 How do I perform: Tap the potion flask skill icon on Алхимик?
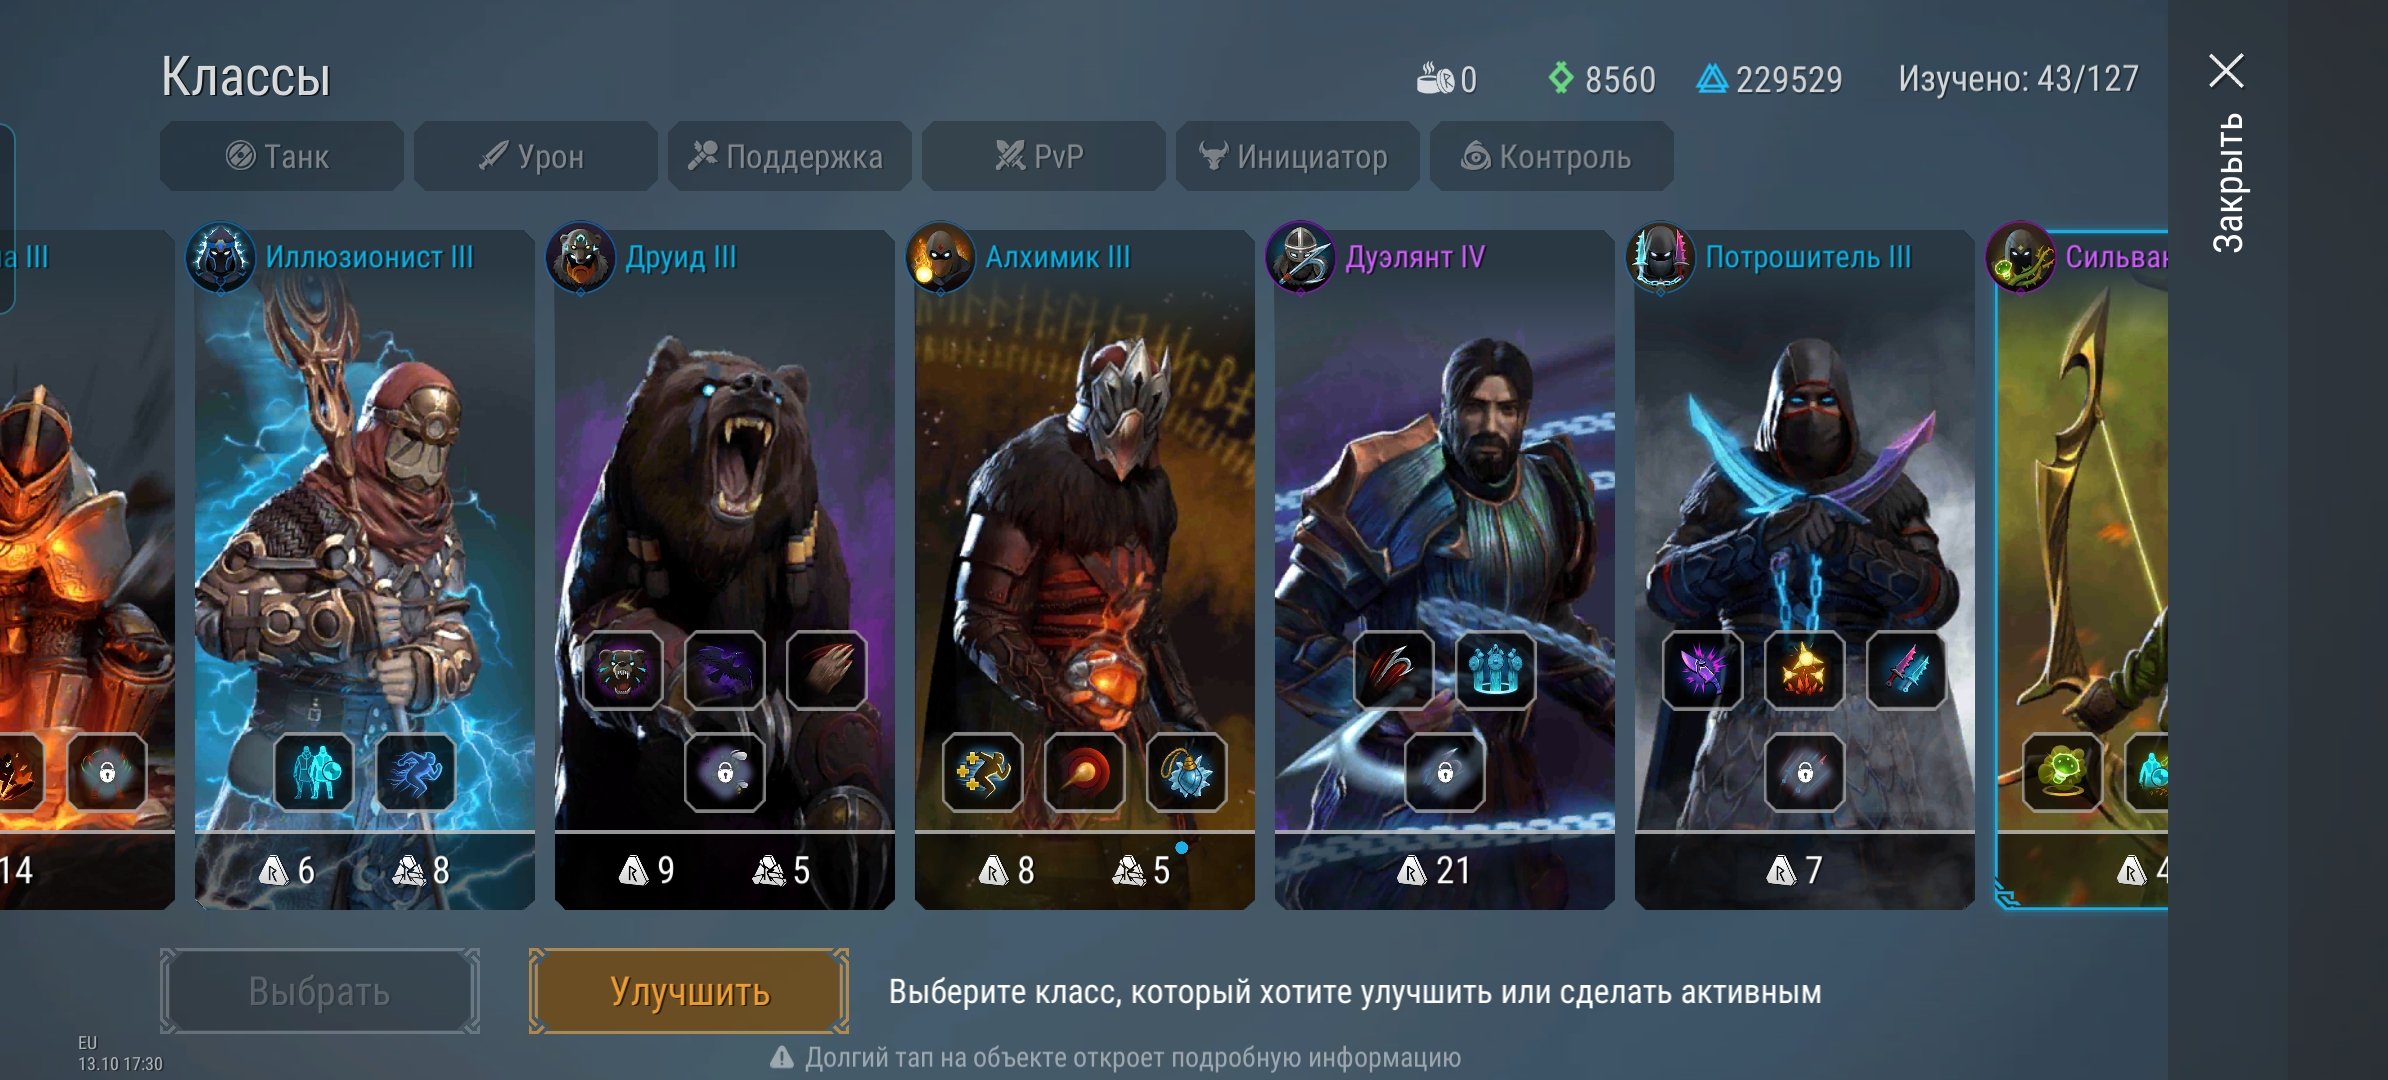tap(1186, 772)
